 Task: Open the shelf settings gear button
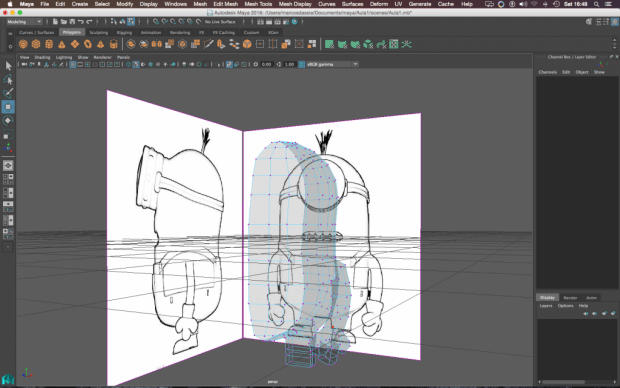pos(10,46)
